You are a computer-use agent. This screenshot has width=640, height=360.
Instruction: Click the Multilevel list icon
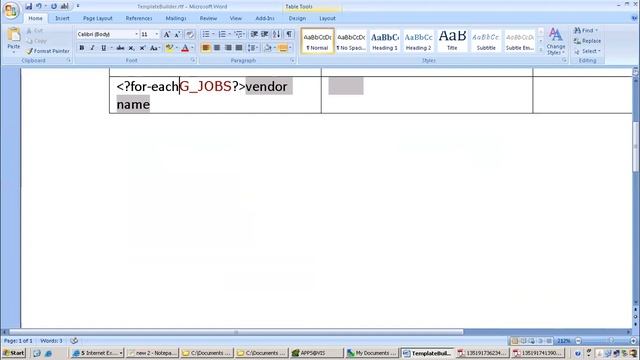click(239, 34)
